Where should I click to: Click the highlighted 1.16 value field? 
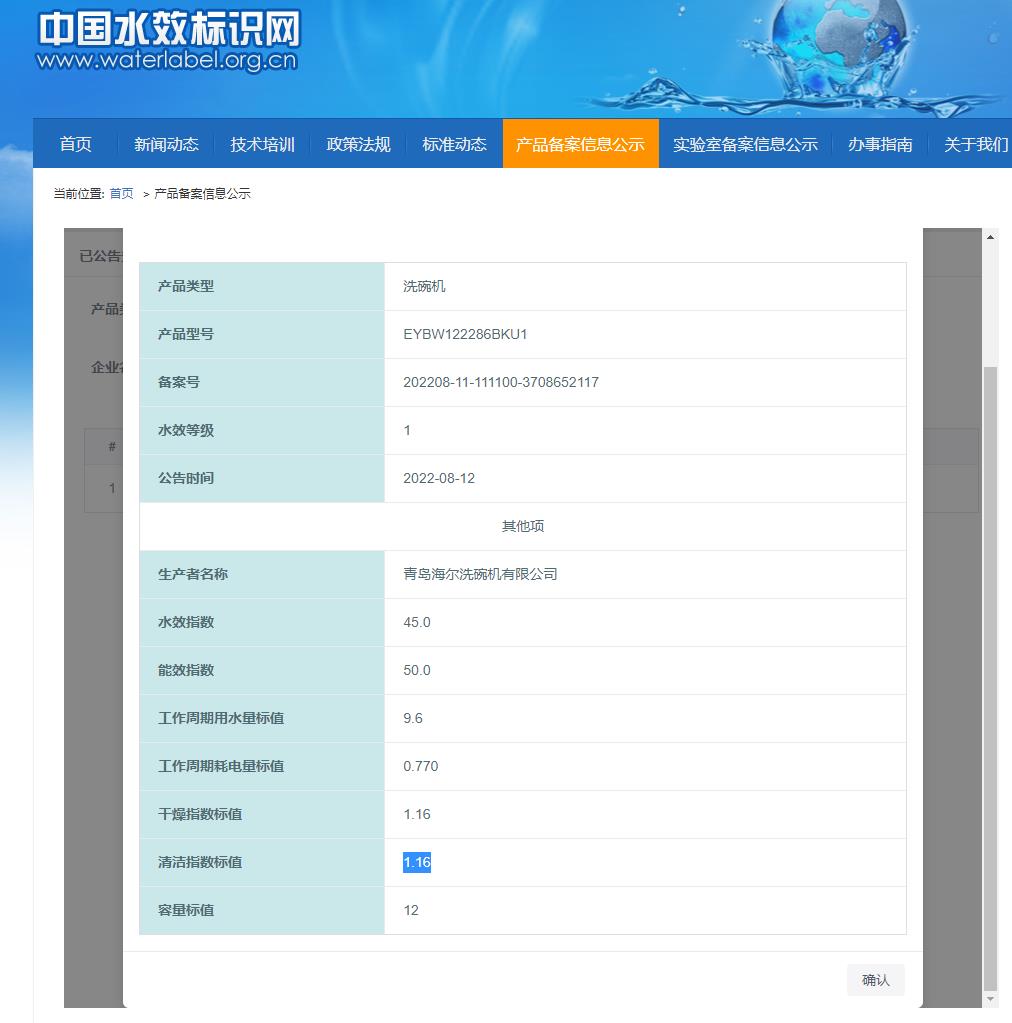click(416, 862)
